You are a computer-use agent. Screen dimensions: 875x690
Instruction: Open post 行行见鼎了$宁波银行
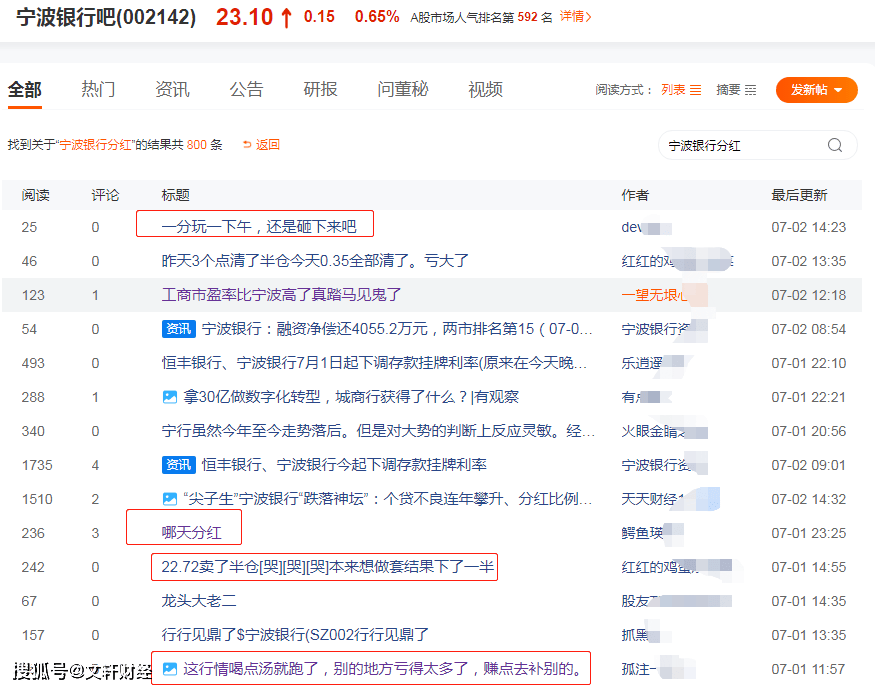(295, 635)
